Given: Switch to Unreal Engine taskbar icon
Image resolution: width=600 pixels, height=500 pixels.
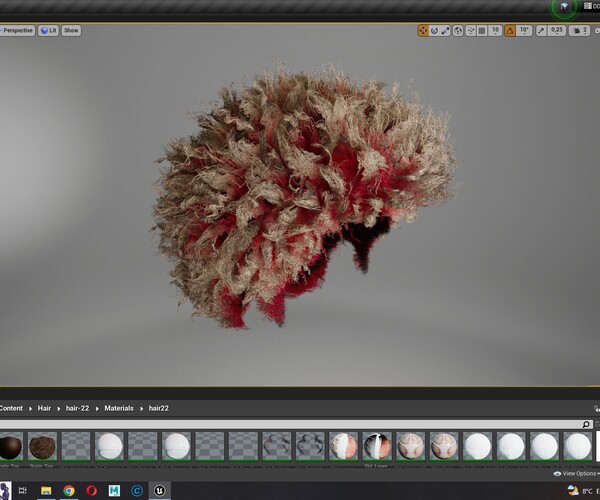Looking at the screenshot, I should pyautogui.click(x=160, y=490).
